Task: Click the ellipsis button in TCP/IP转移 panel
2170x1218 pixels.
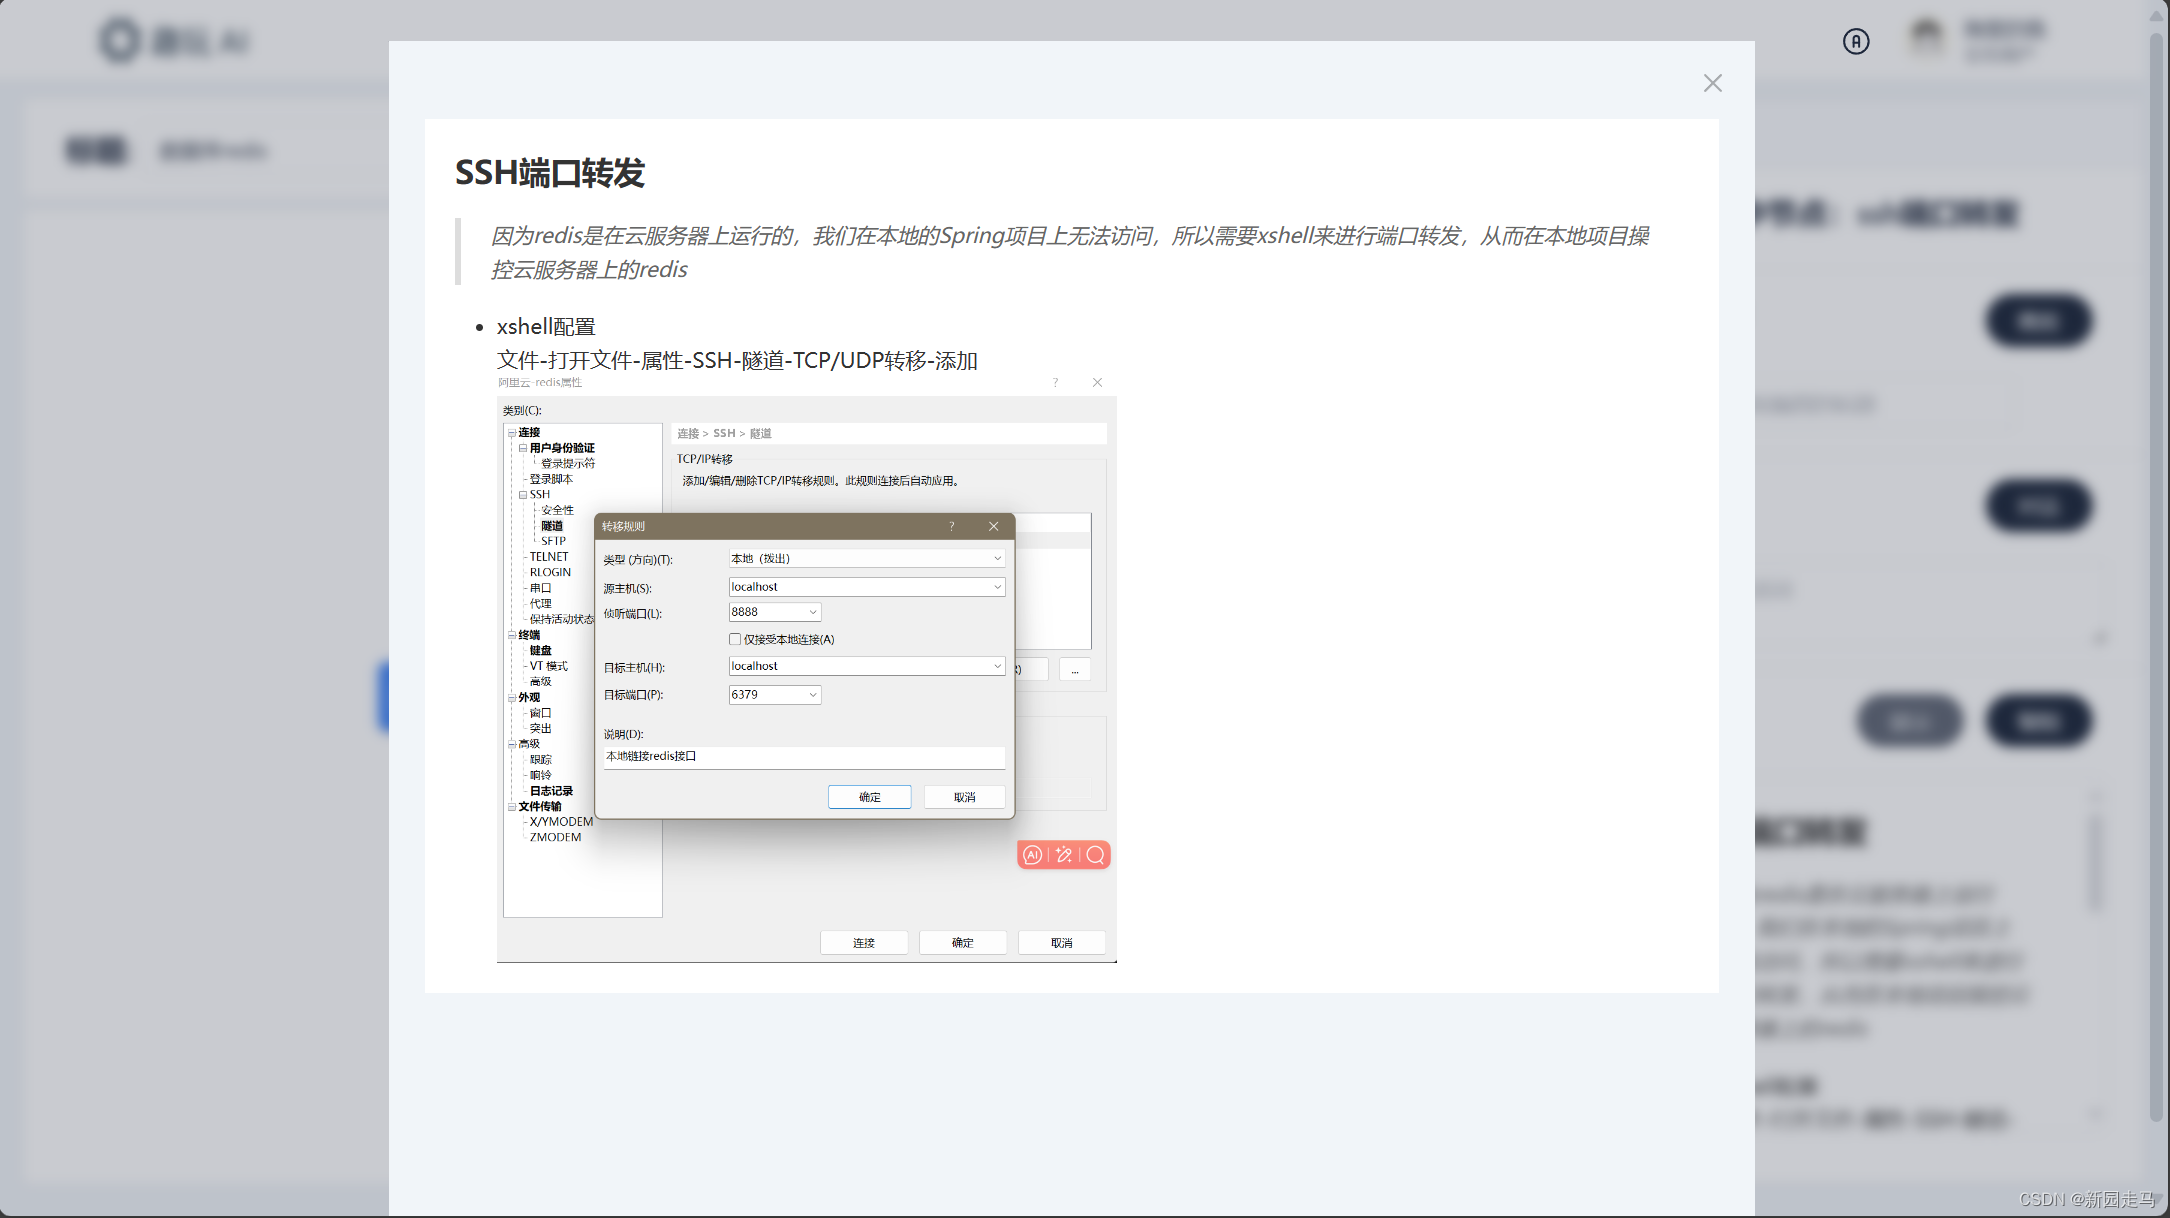Action: (x=1075, y=670)
